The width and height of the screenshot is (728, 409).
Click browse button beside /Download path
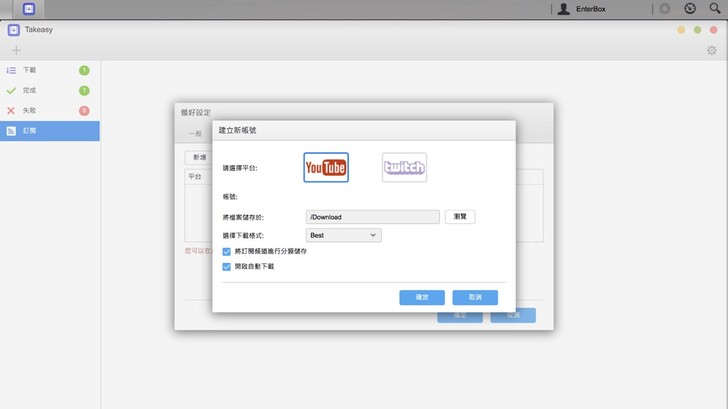point(460,217)
